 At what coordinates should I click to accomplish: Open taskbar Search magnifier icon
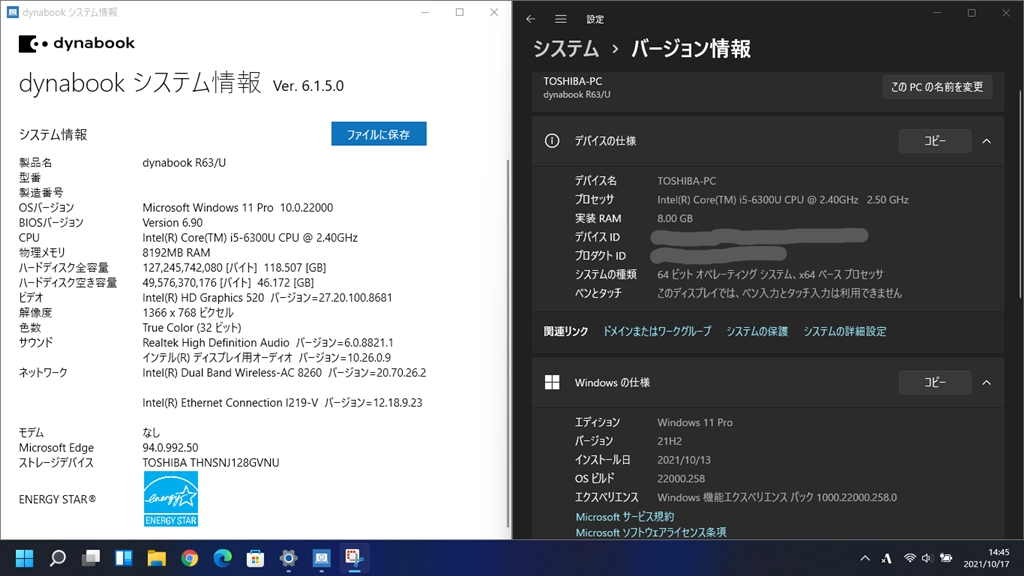click(57, 558)
